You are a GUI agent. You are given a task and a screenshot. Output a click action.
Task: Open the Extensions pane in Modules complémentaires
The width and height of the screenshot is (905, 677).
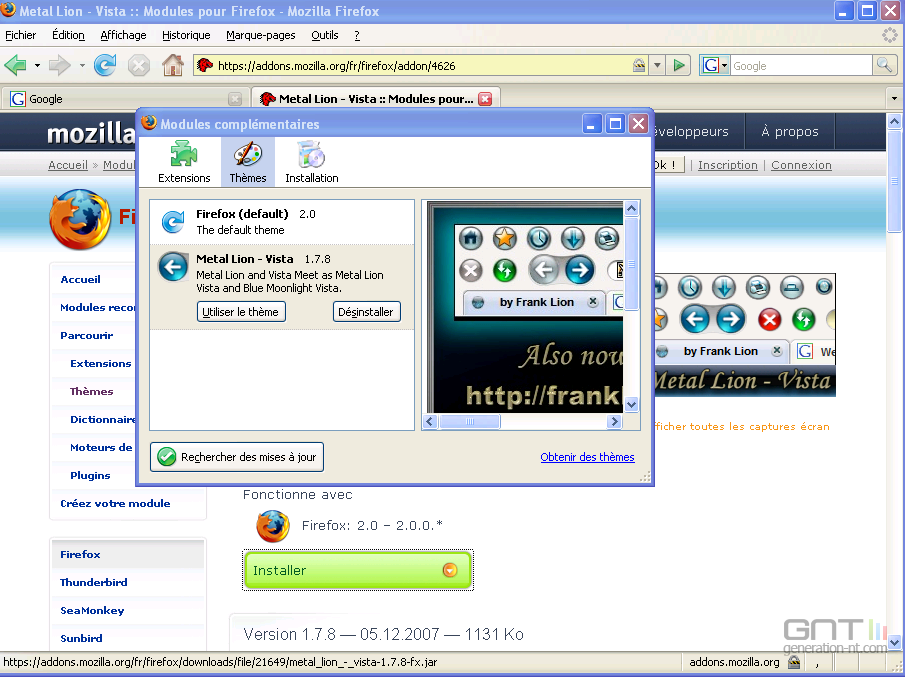[x=184, y=162]
